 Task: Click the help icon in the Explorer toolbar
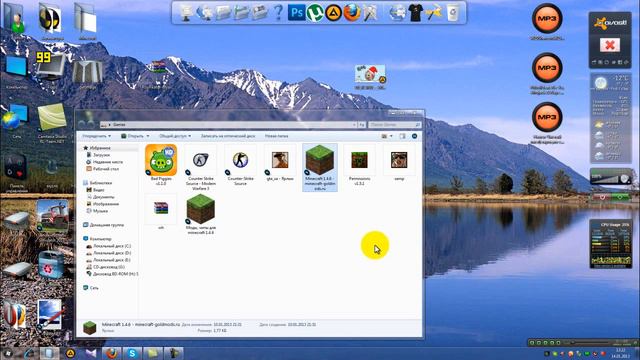414,136
